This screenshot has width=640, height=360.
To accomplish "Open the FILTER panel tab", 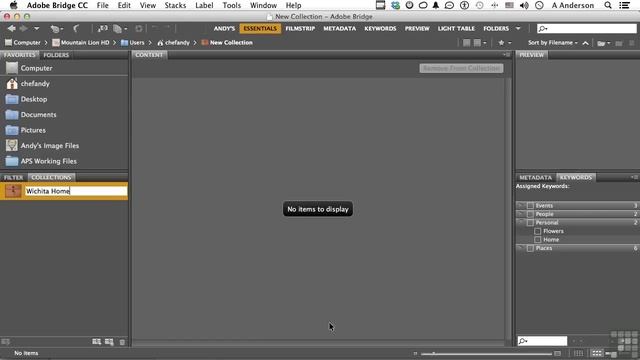I will (x=13, y=178).
